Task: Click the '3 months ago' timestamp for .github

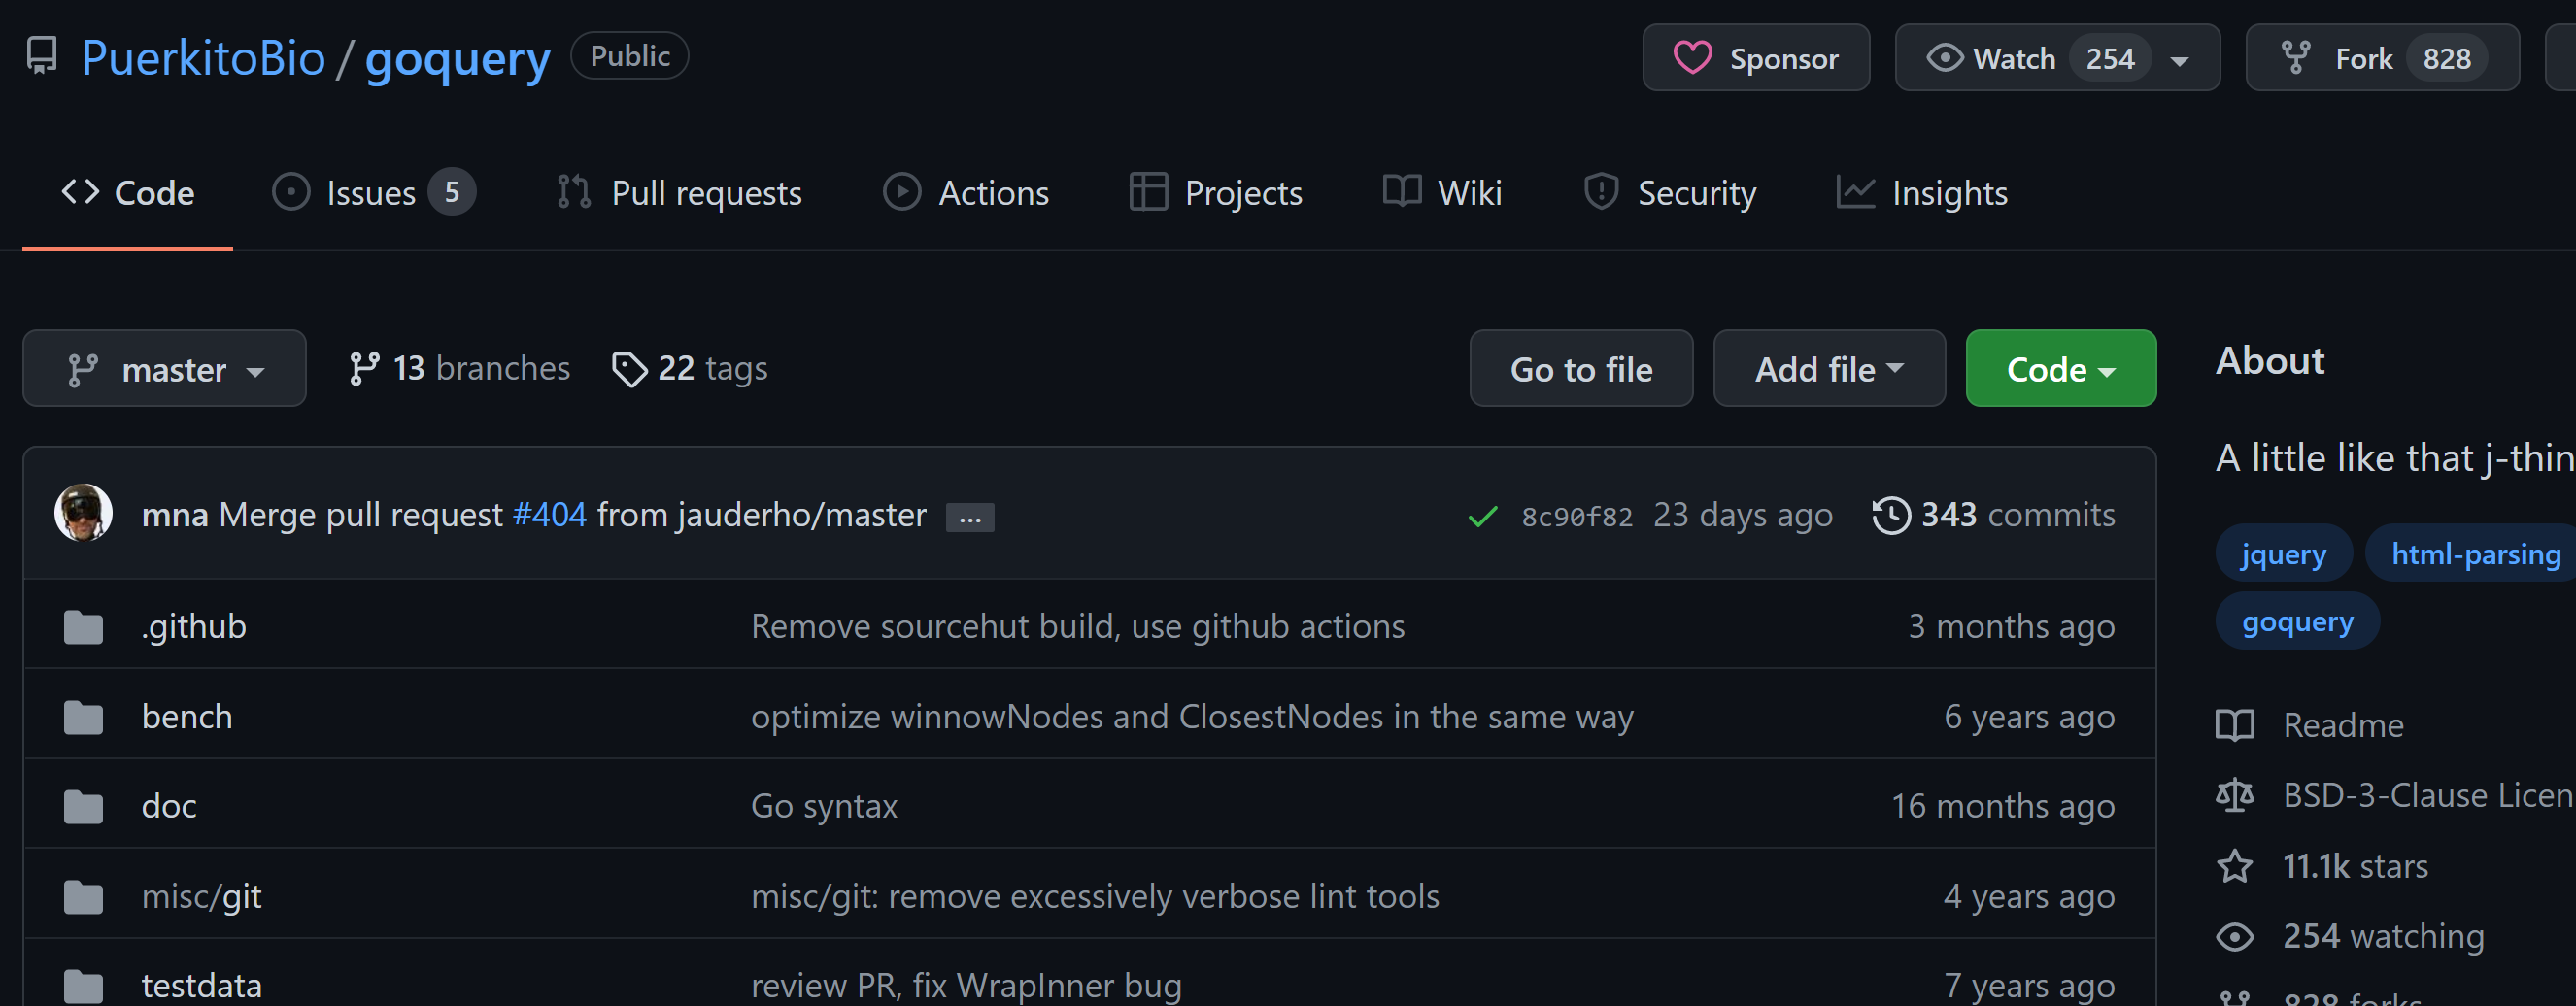Action: pyautogui.click(x=2011, y=626)
